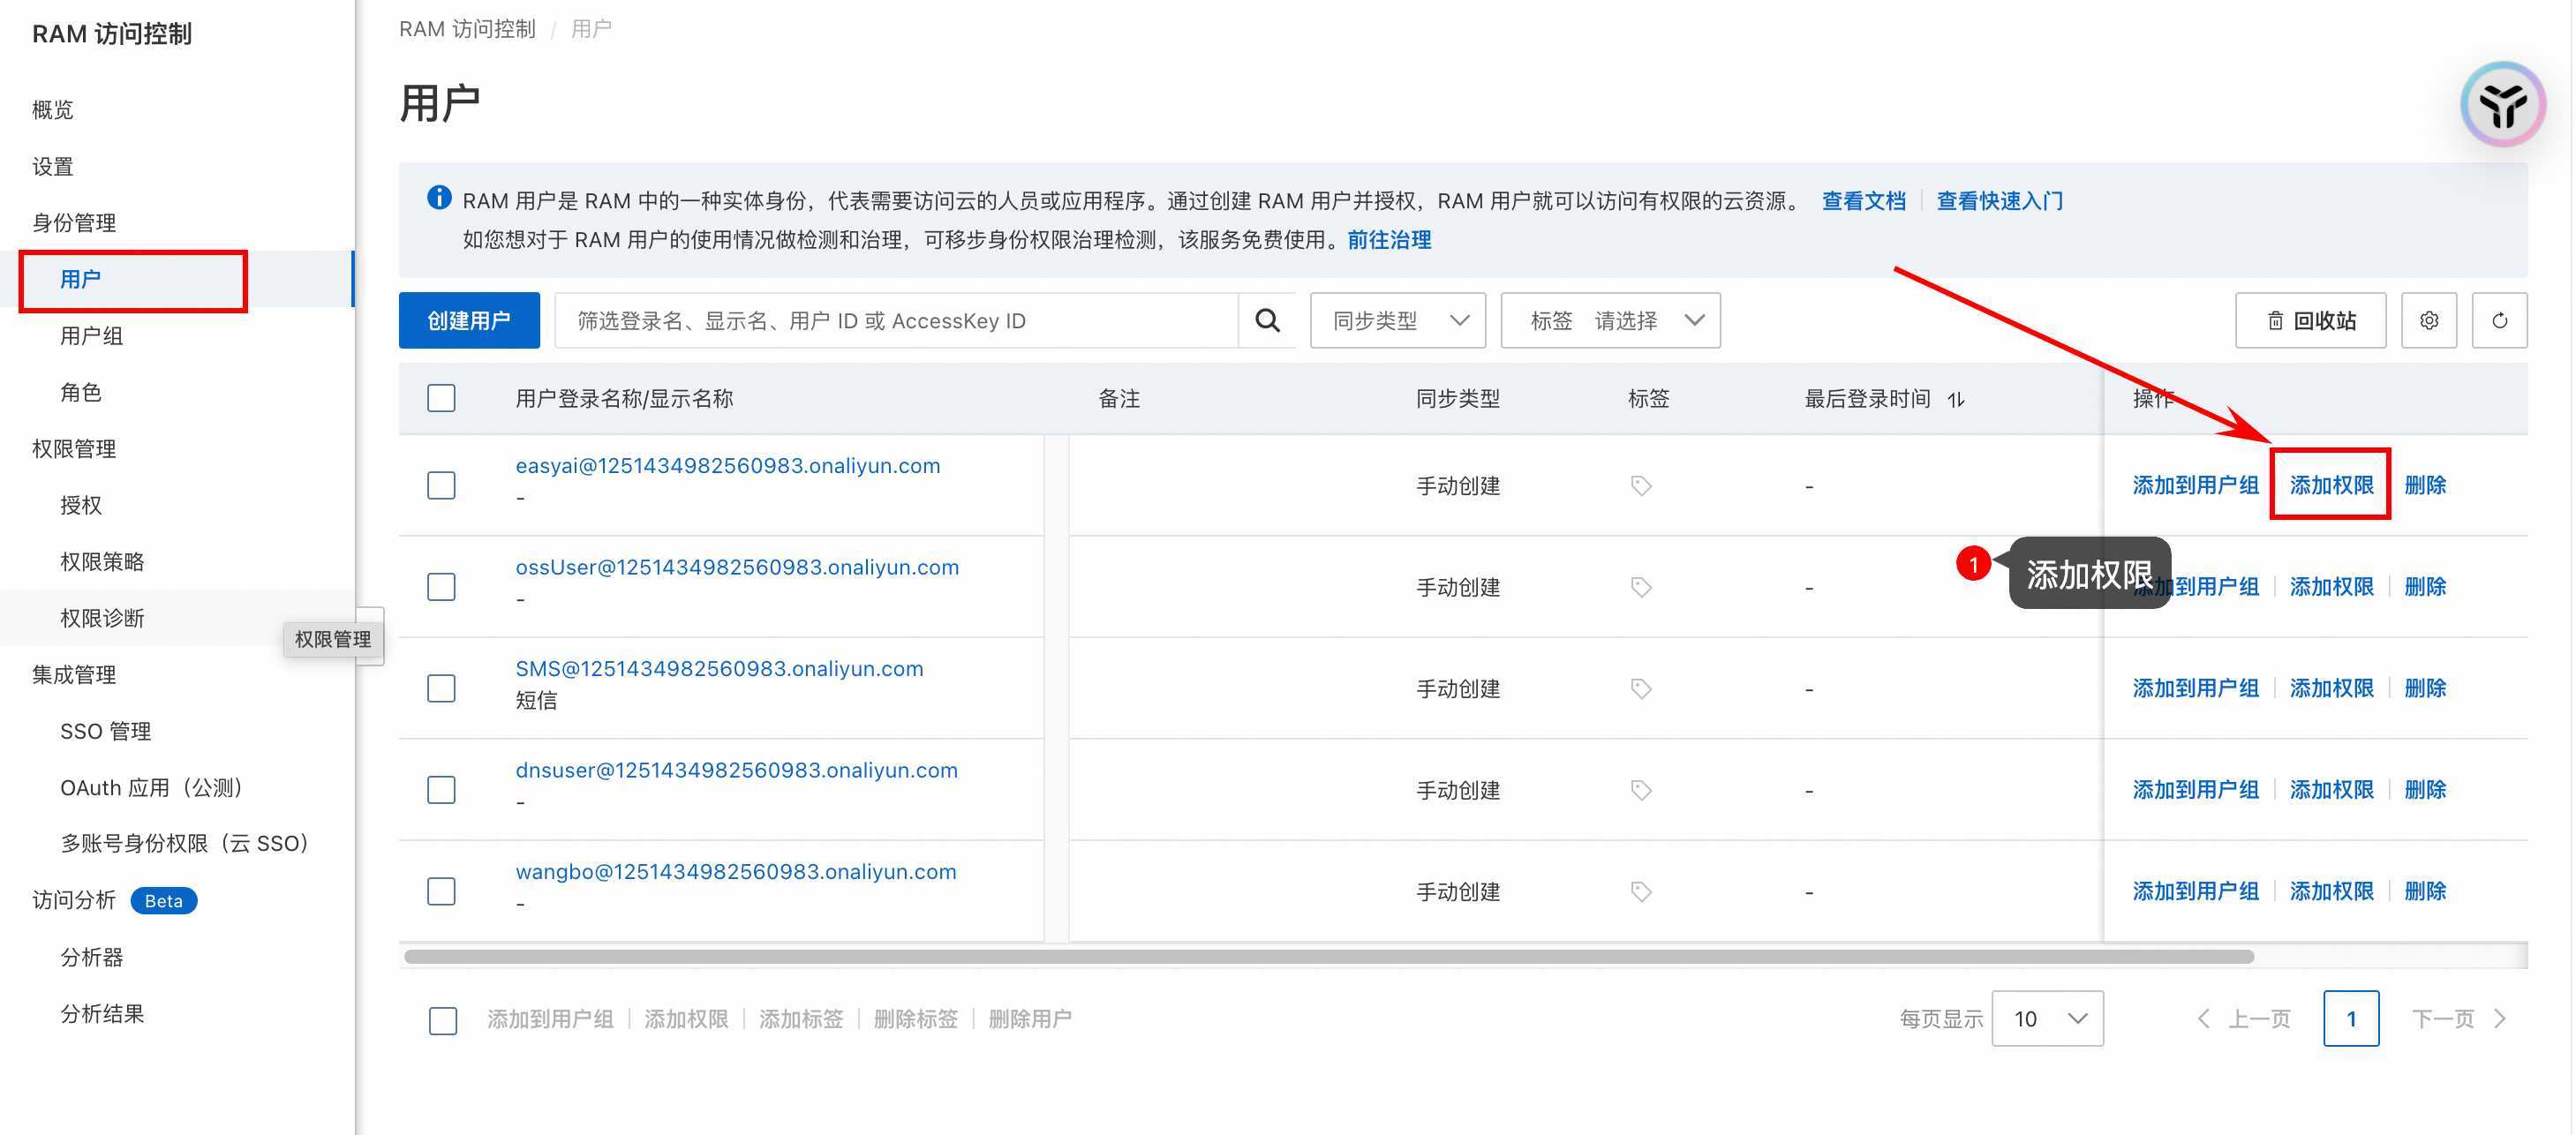Collapse the 权限管理 sidebar section

pyautogui.click(x=74, y=448)
